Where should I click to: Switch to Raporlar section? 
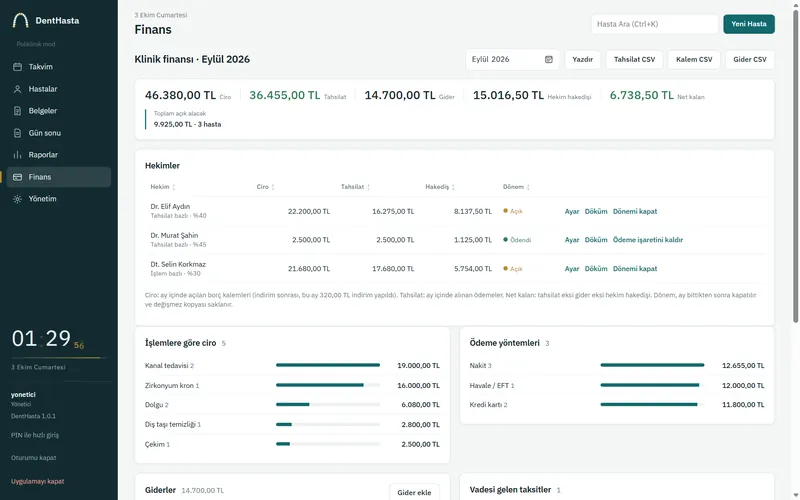click(x=59, y=155)
